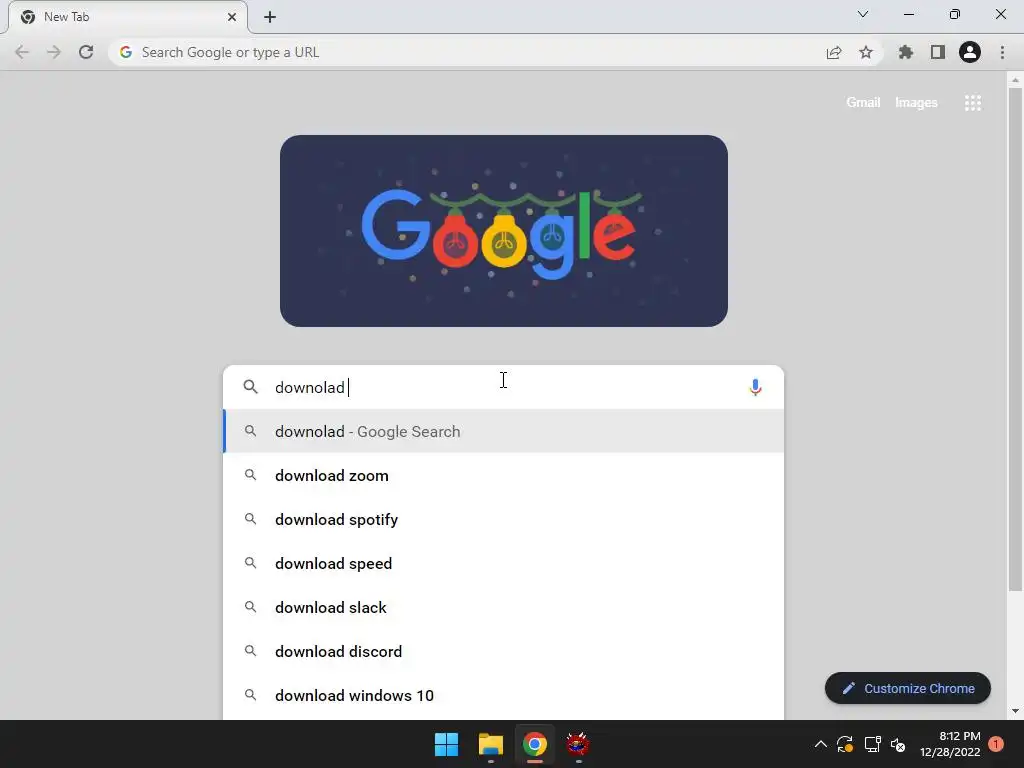Viewport: 1024px width, 768px height.
Task: Click the scrollbar down arrow
Action: (x=1015, y=711)
